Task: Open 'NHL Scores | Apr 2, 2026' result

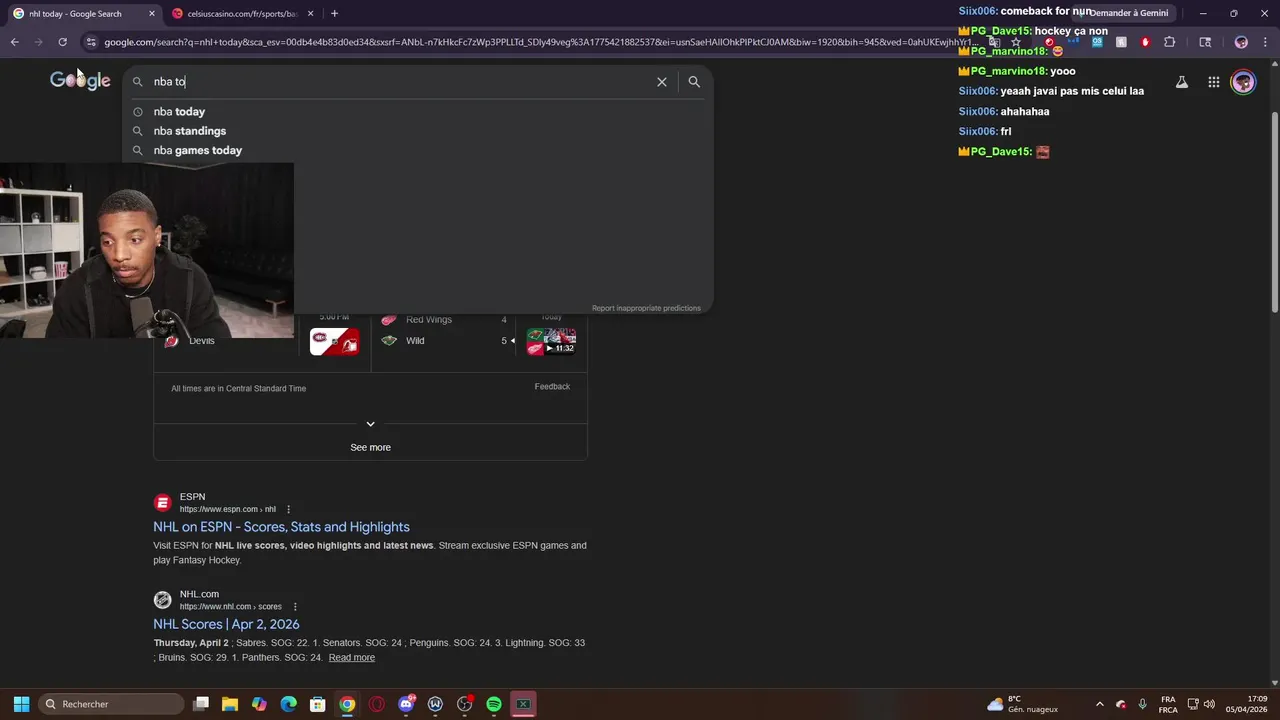Action: [226, 624]
